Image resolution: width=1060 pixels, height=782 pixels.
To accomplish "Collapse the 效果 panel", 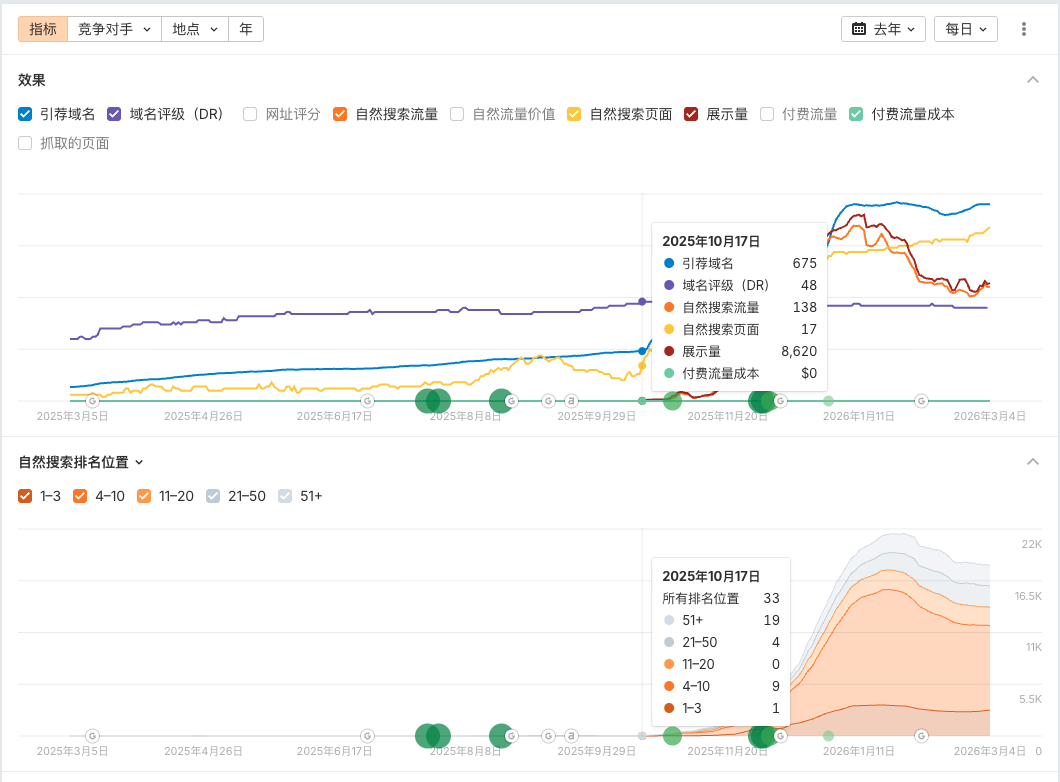I will pos(1033,79).
